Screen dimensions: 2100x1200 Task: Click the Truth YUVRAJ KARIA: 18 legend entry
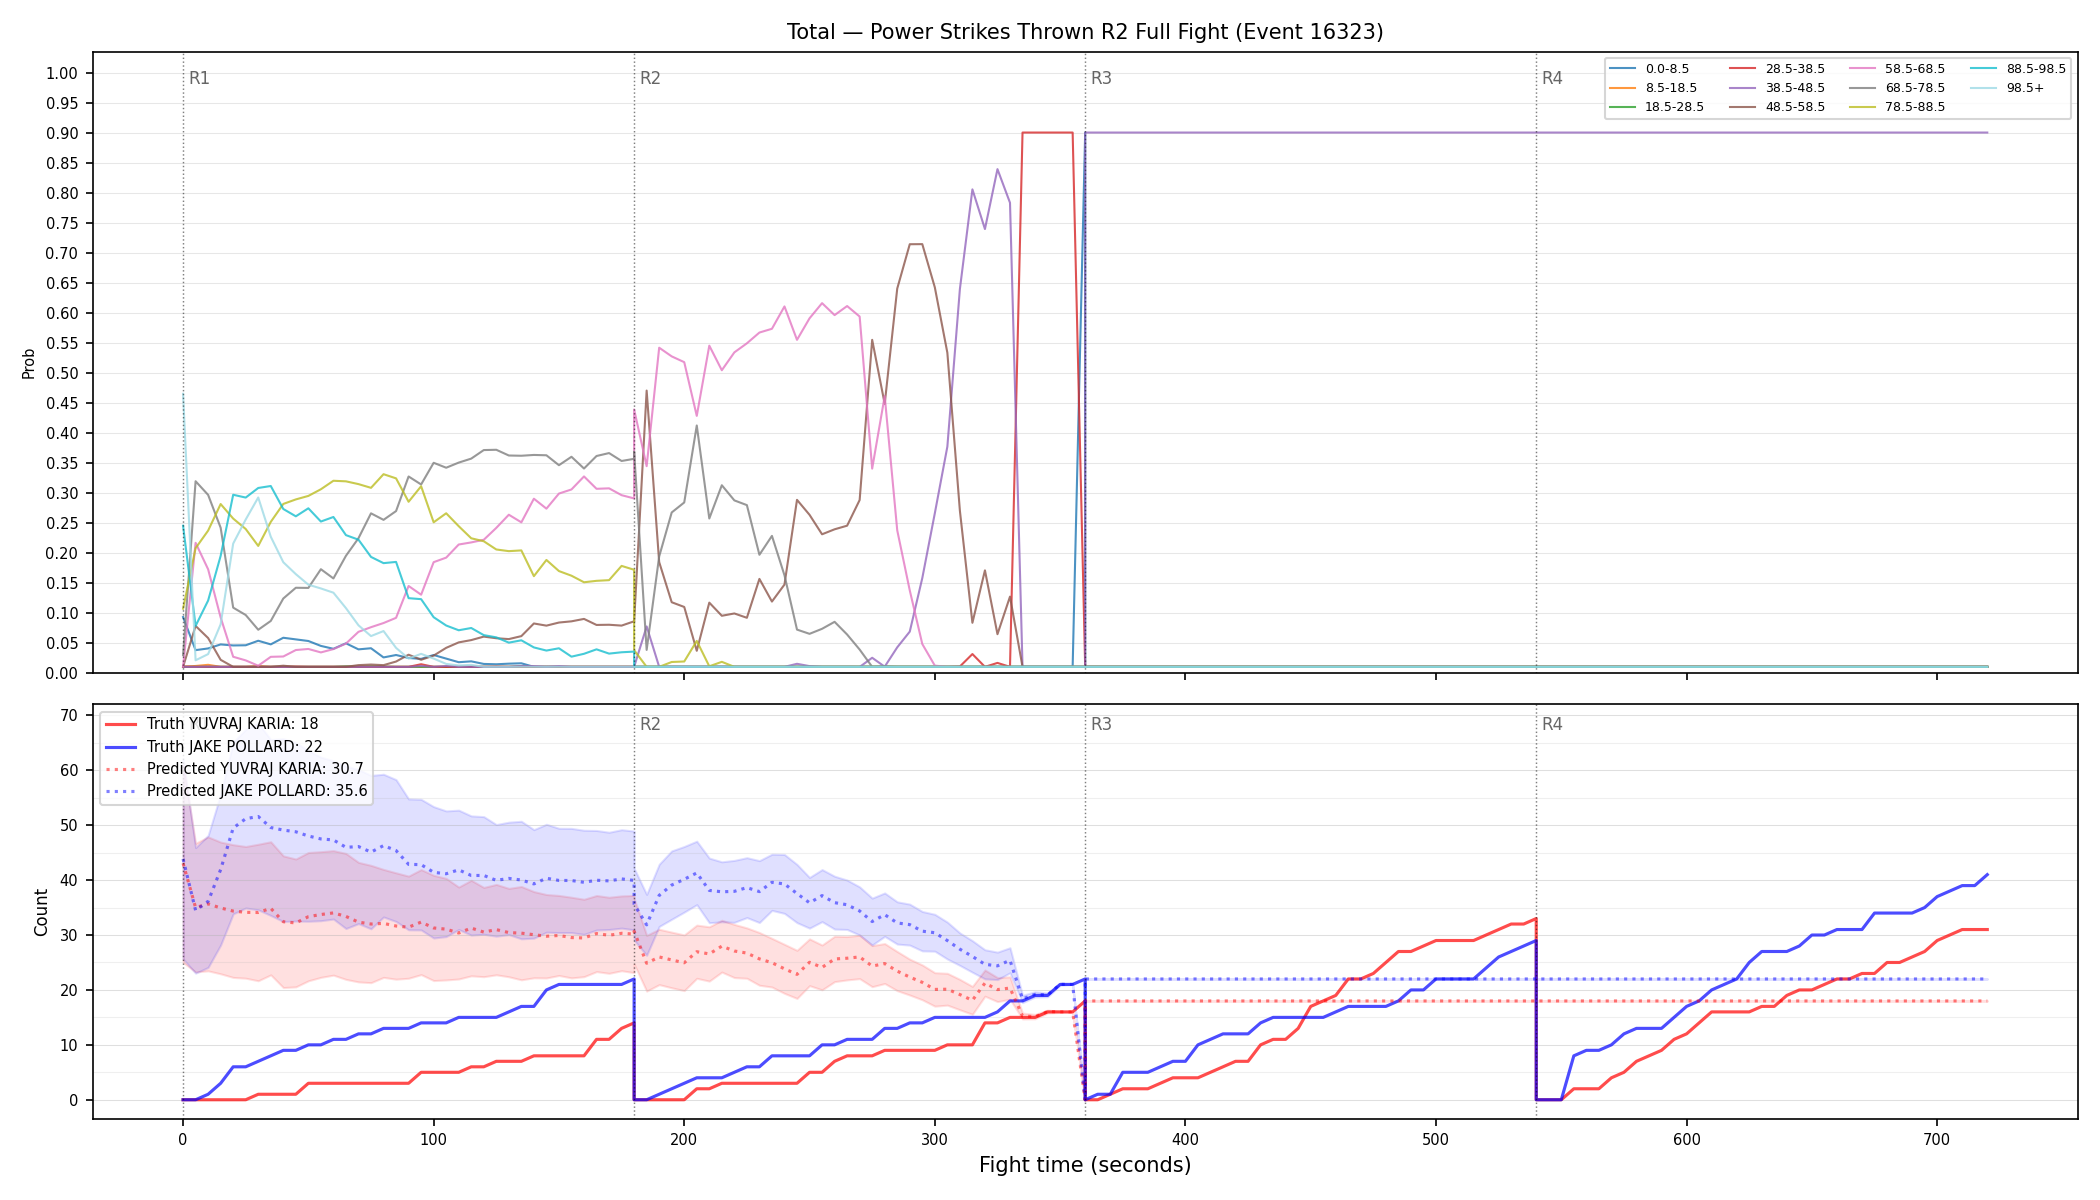(212, 724)
